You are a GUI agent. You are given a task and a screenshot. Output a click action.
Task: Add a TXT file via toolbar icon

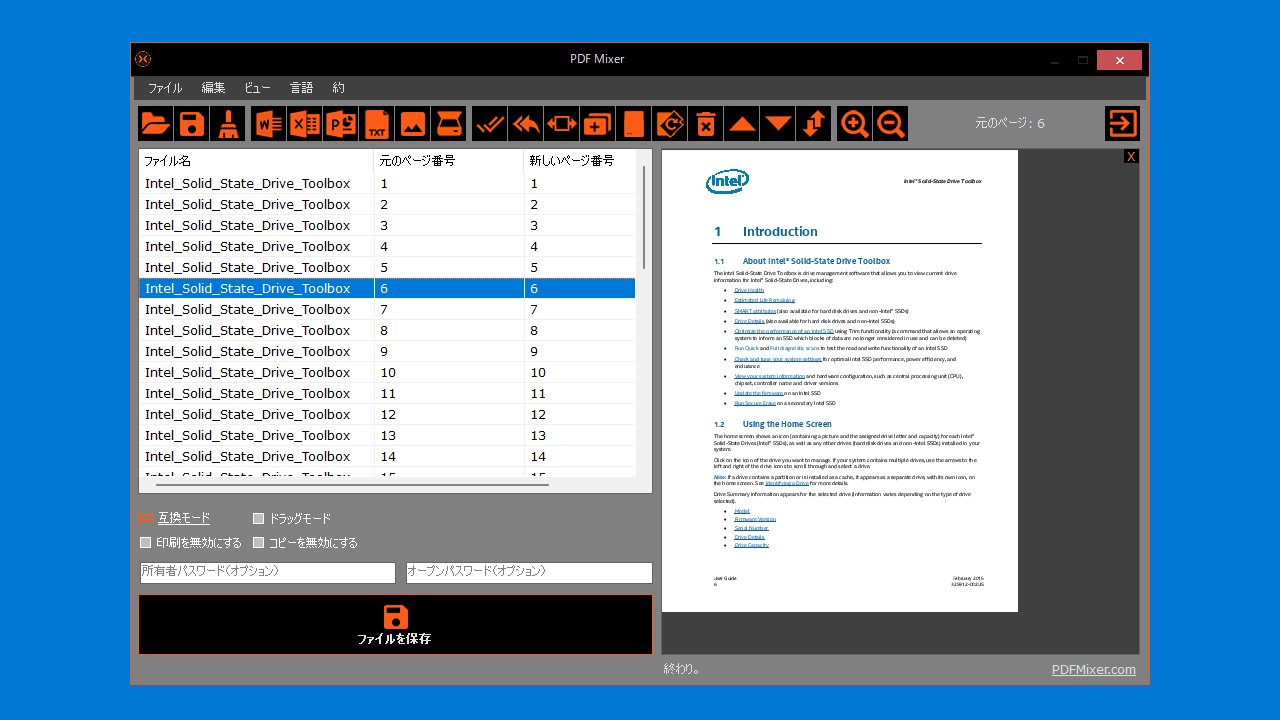point(376,124)
